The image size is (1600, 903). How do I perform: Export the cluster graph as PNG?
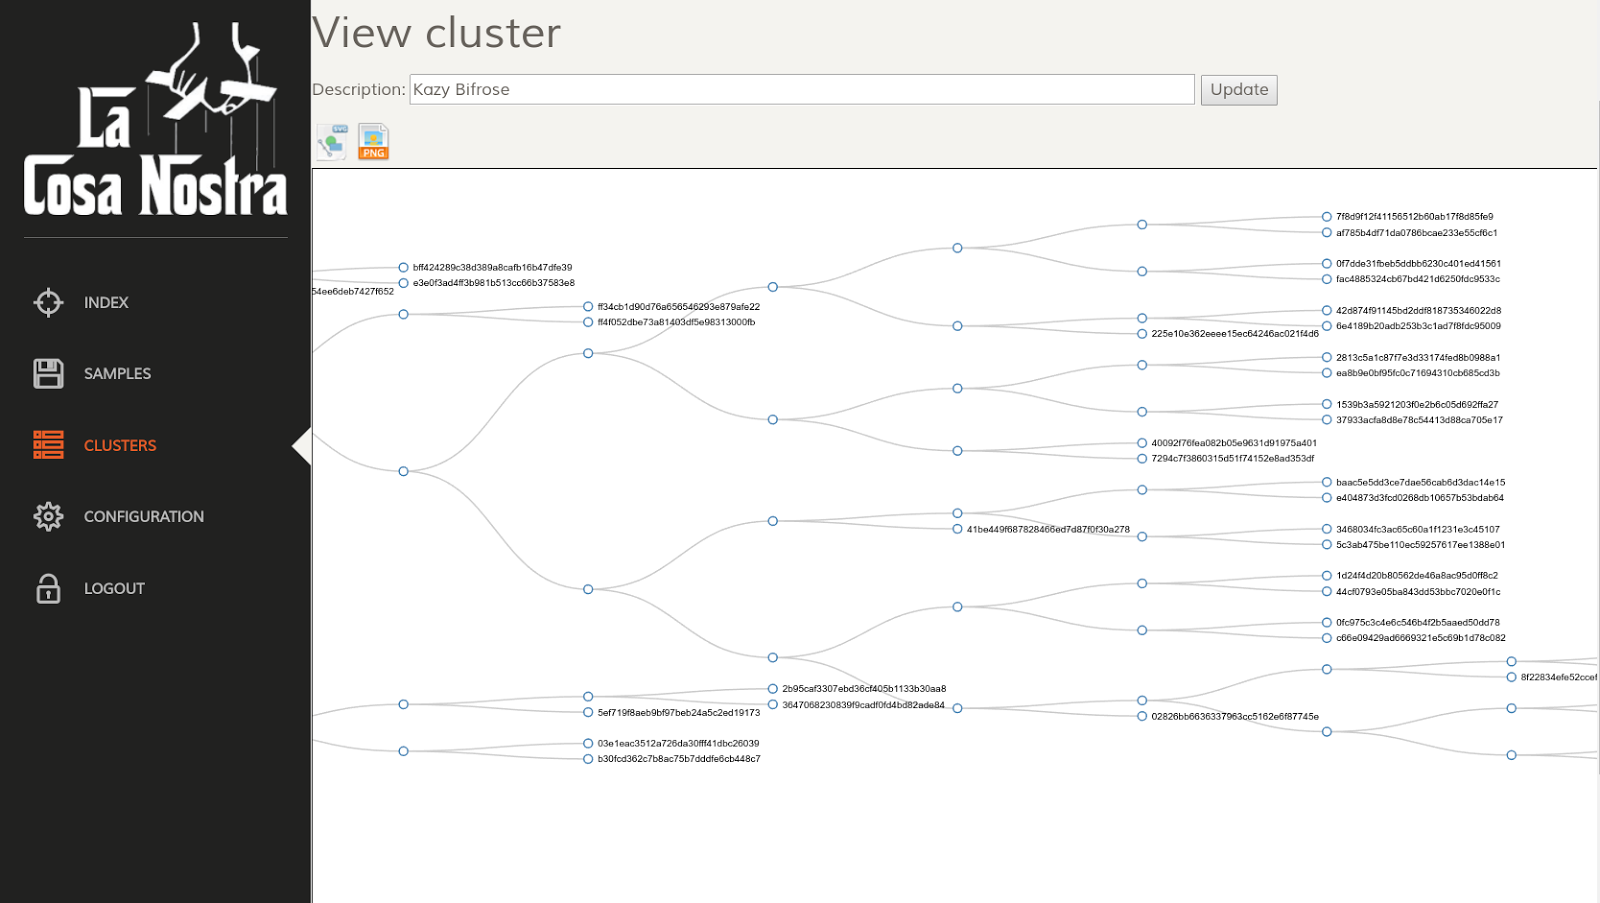372,140
